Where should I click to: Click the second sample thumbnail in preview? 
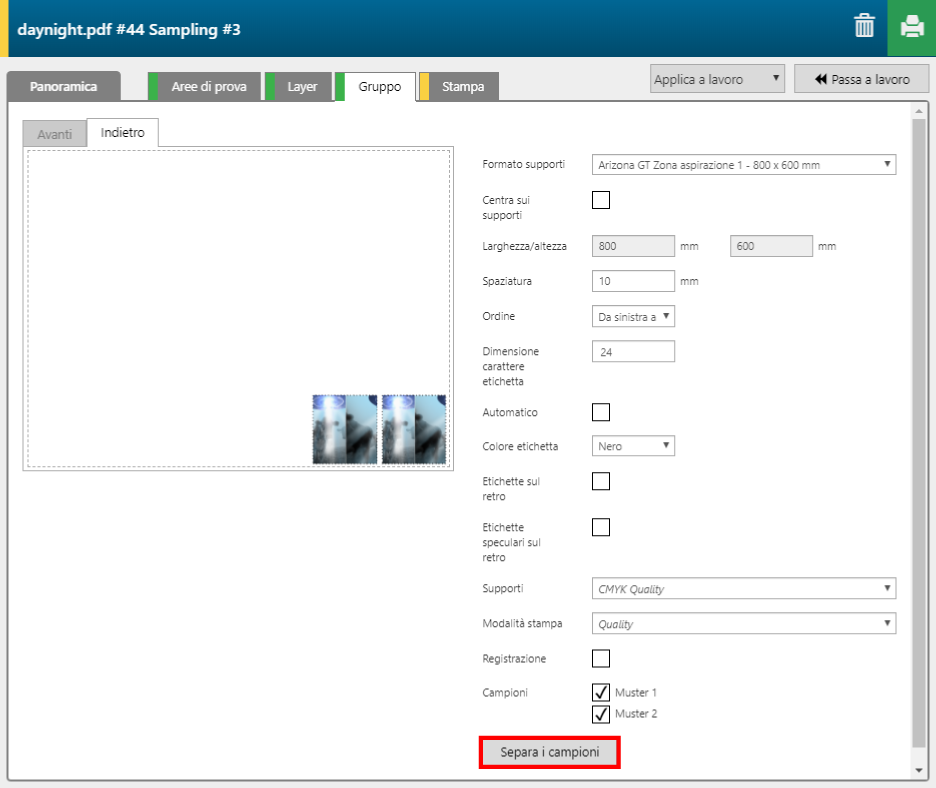tap(415, 429)
